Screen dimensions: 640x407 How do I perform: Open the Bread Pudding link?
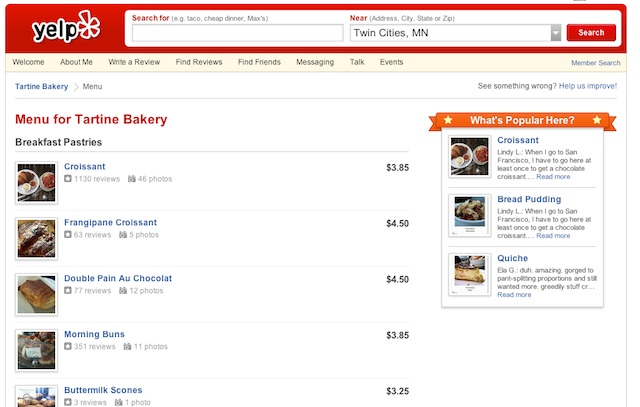coord(529,199)
